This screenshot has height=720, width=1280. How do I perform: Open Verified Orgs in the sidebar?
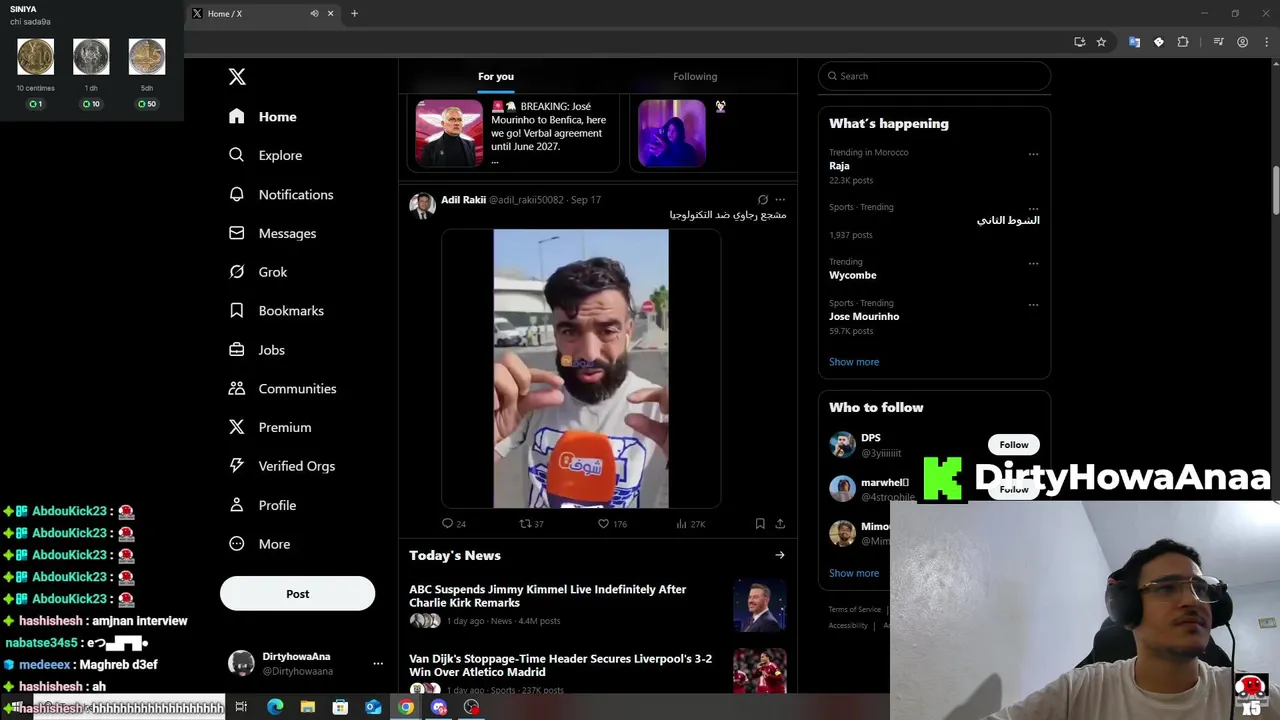281,466
